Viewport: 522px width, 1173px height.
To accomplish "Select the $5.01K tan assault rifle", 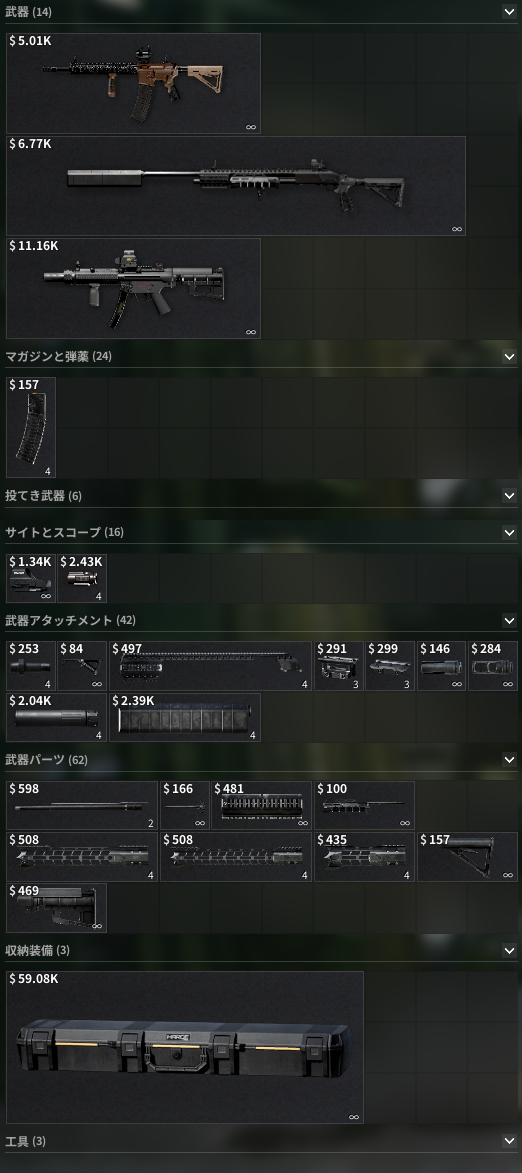I will click(133, 83).
